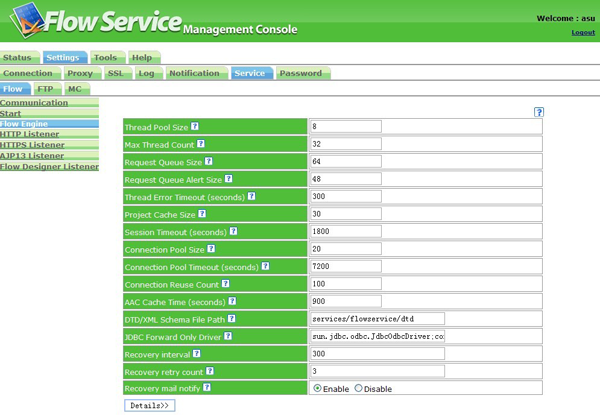Viewport: 600px width, 419px height.
Task: Switch to the Service settings tab
Action: point(252,73)
